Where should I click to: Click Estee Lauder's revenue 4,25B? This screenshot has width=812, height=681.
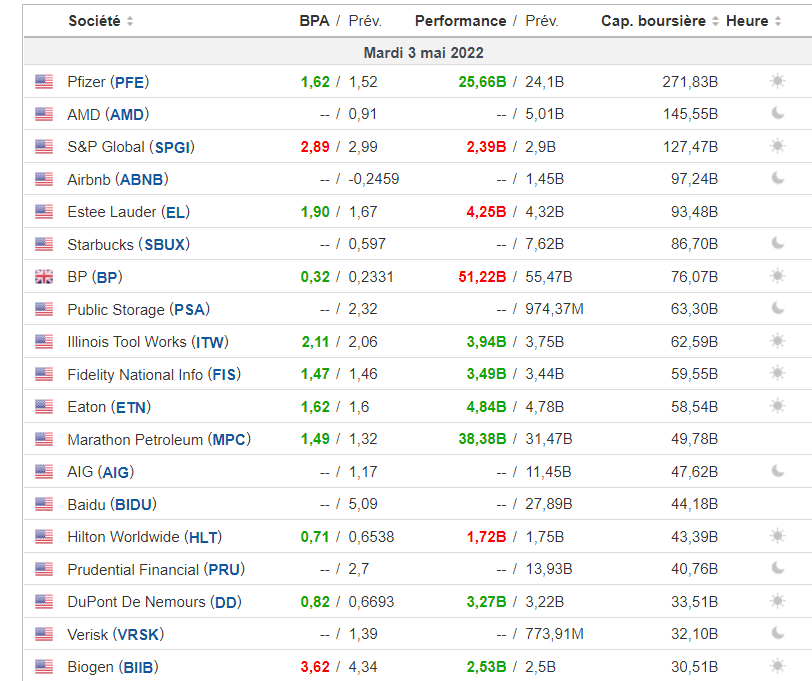pyautogui.click(x=486, y=212)
